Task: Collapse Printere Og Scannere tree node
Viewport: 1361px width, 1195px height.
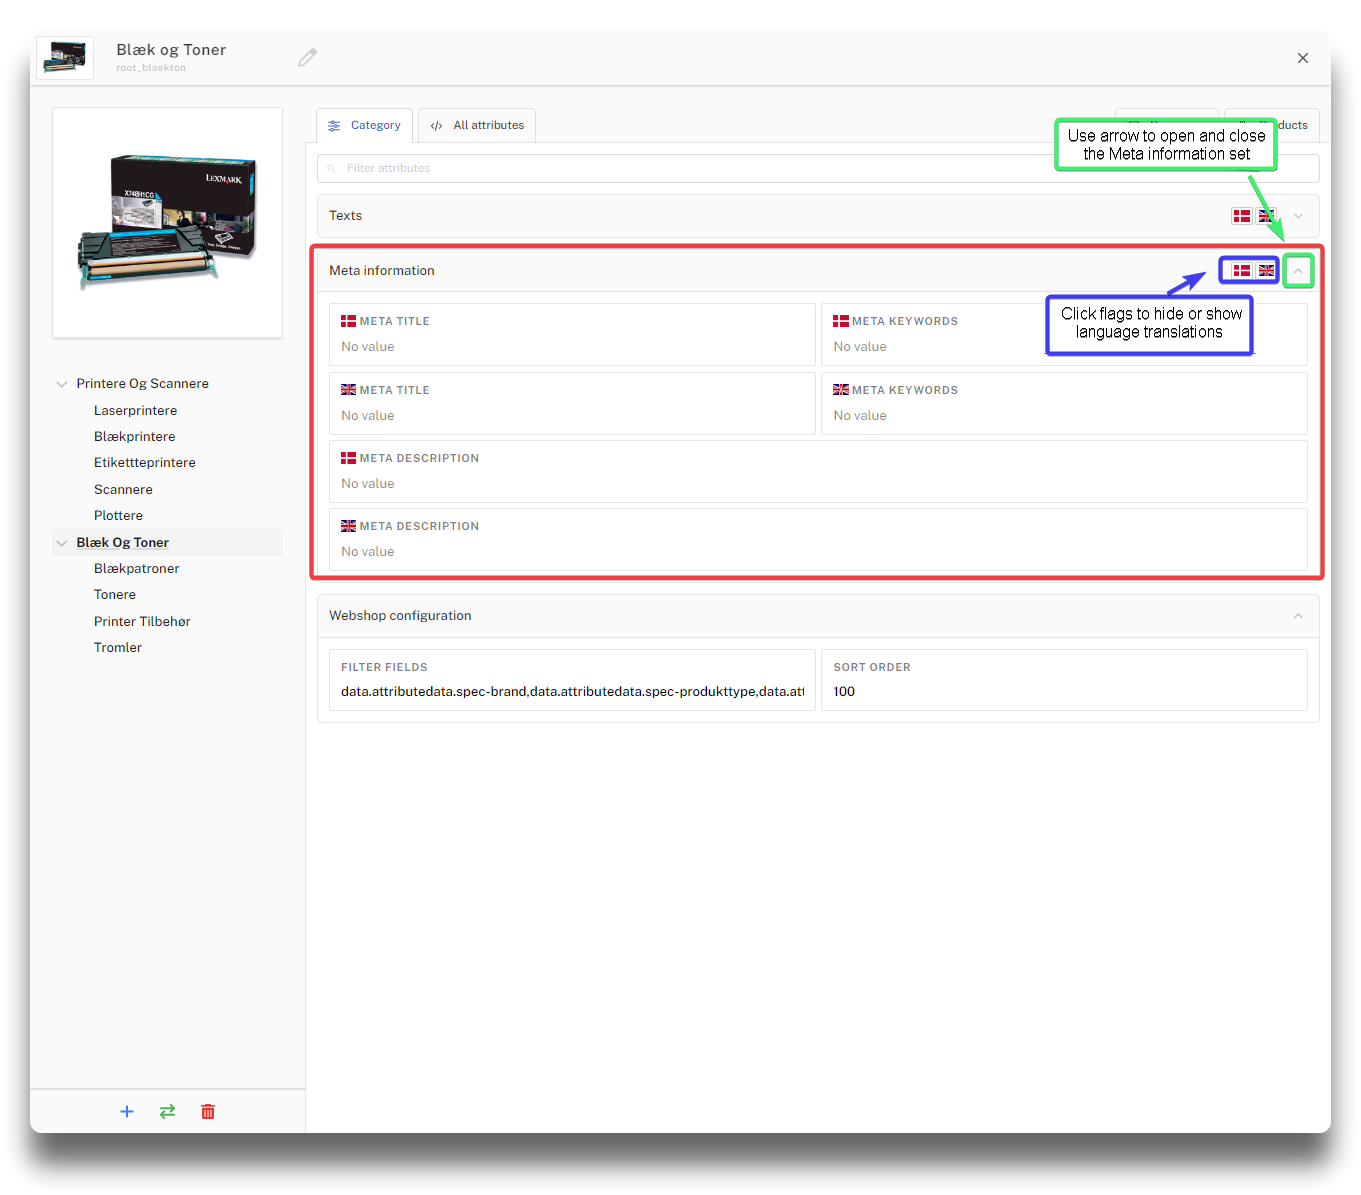Action: click(62, 384)
